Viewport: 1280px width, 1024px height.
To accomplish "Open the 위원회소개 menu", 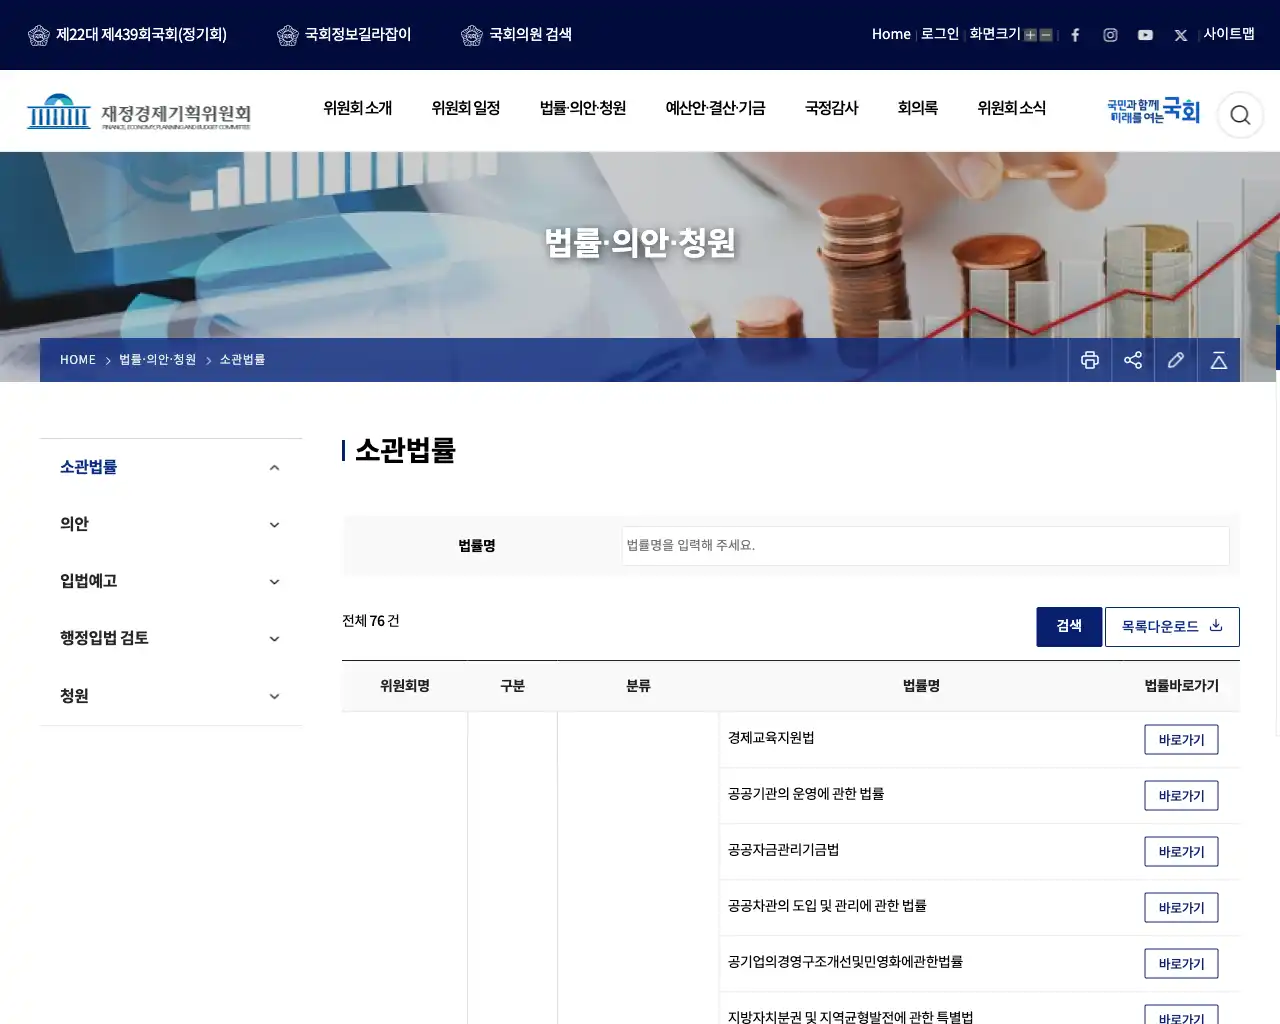I will point(357,108).
